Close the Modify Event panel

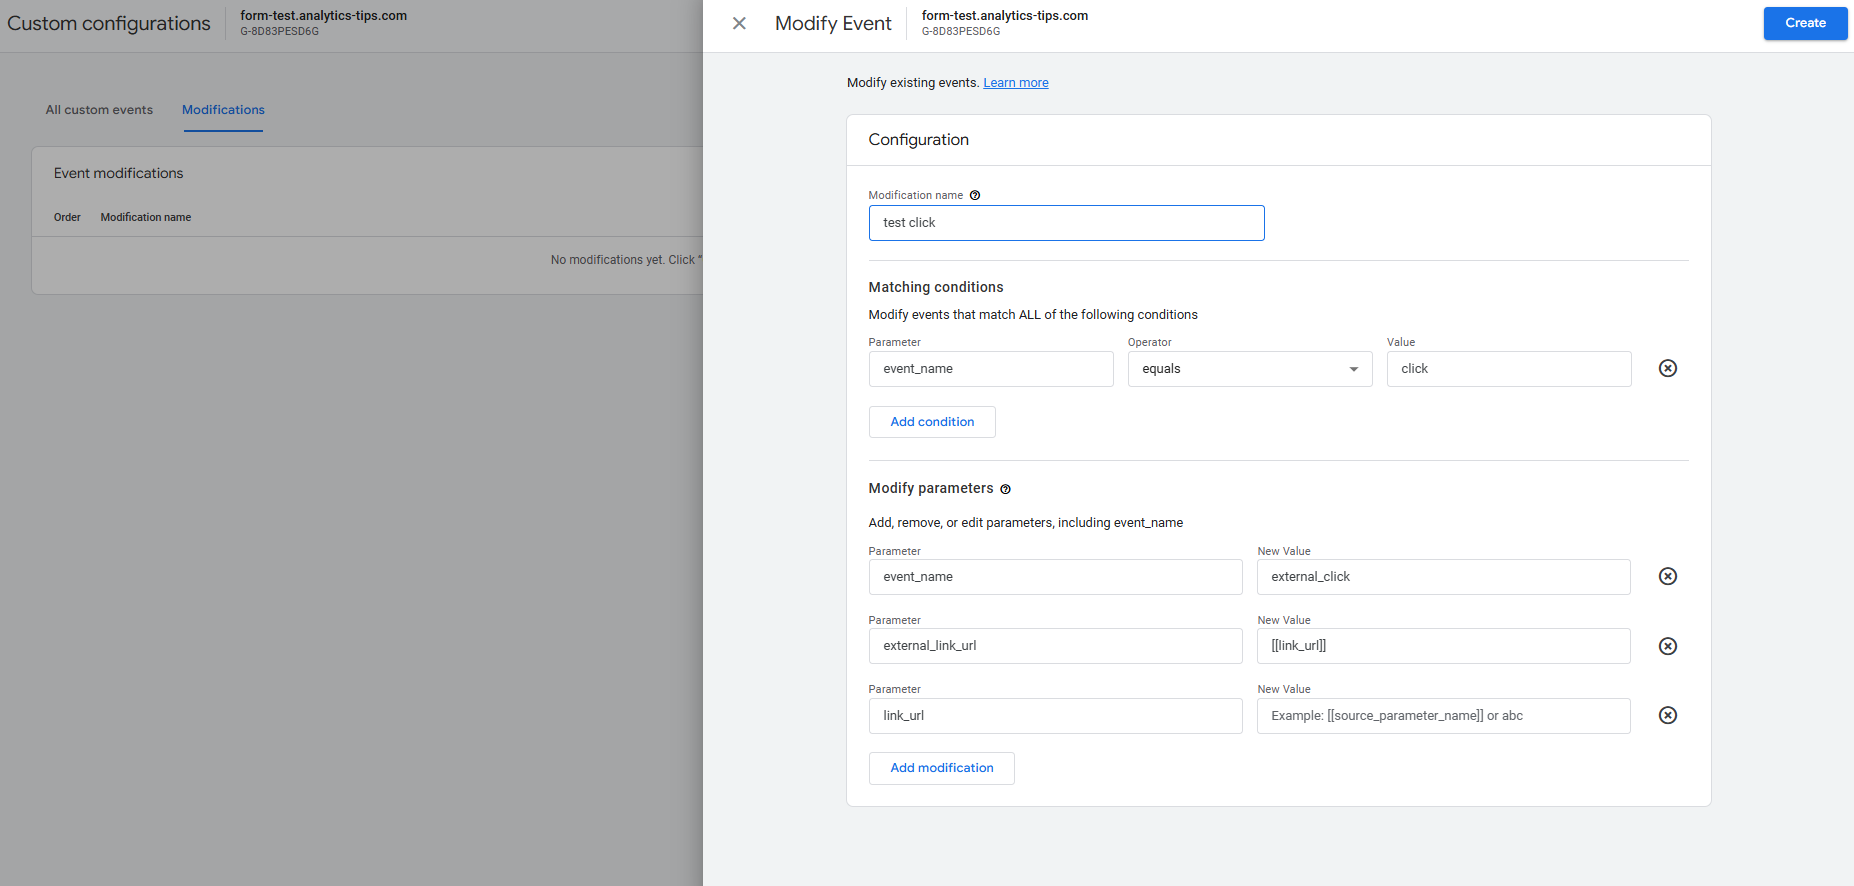(x=739, y=23)
